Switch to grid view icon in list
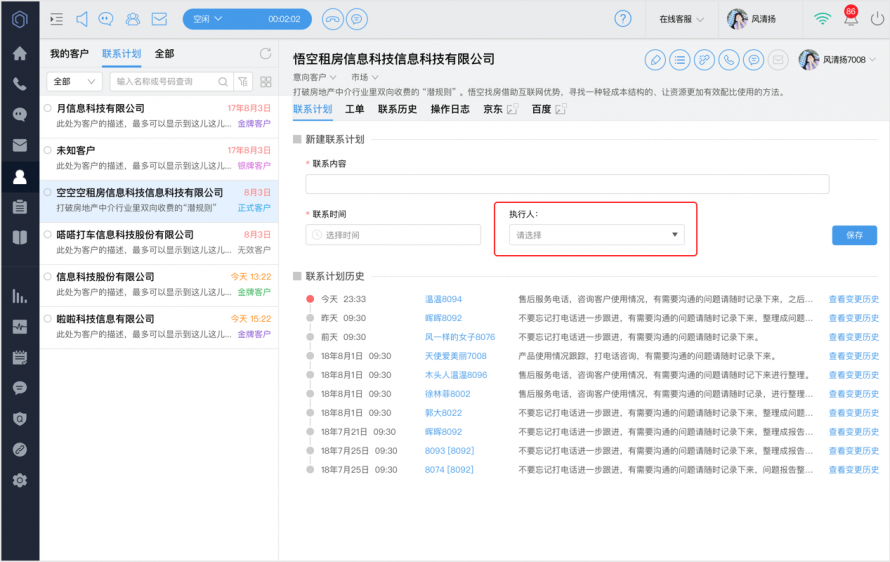This screenshot has width=890, height=562. 266,82
